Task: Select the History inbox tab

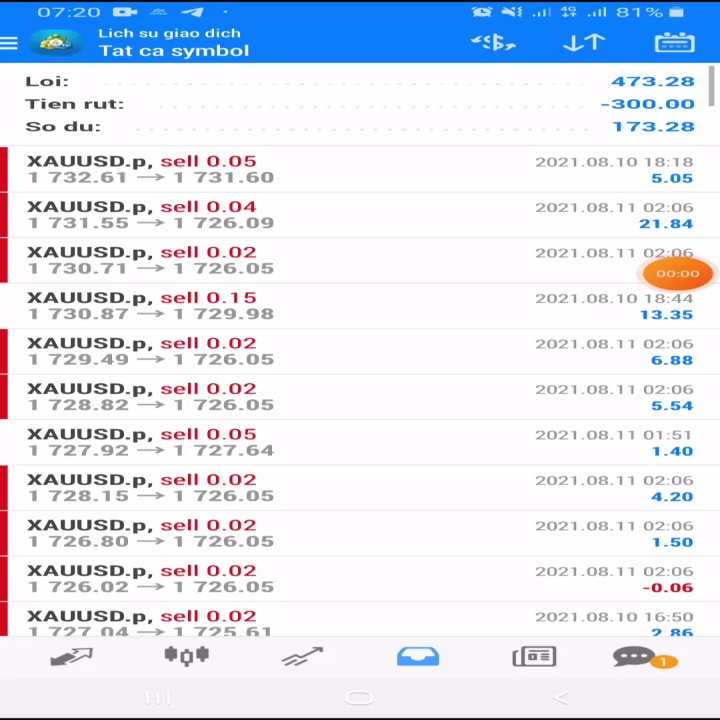Action: 418,656
